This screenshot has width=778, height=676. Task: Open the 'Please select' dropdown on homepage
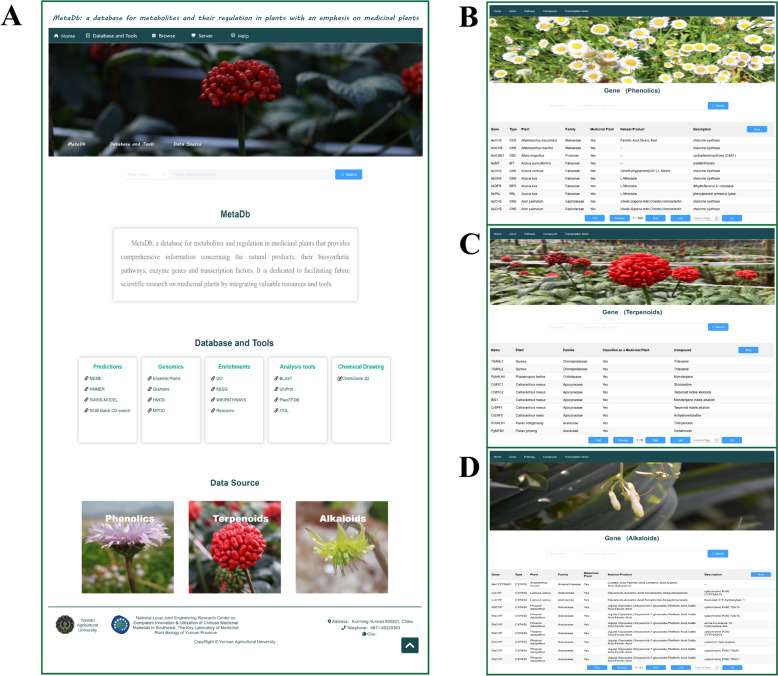tap(144, 174)
